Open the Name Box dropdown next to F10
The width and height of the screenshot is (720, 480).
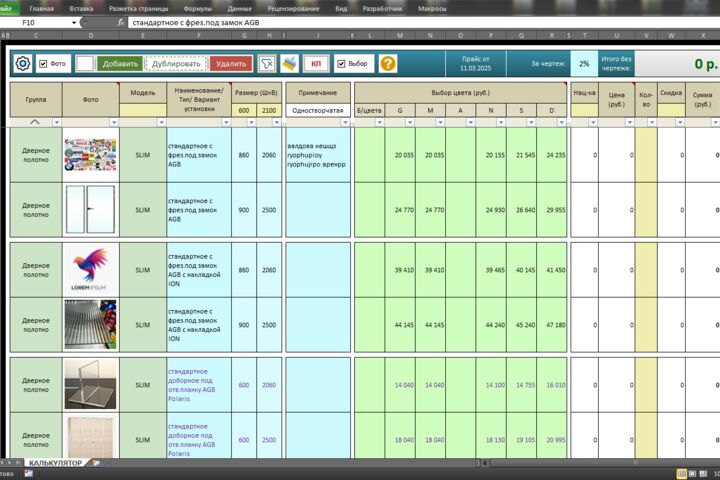(x=74, y=23)
